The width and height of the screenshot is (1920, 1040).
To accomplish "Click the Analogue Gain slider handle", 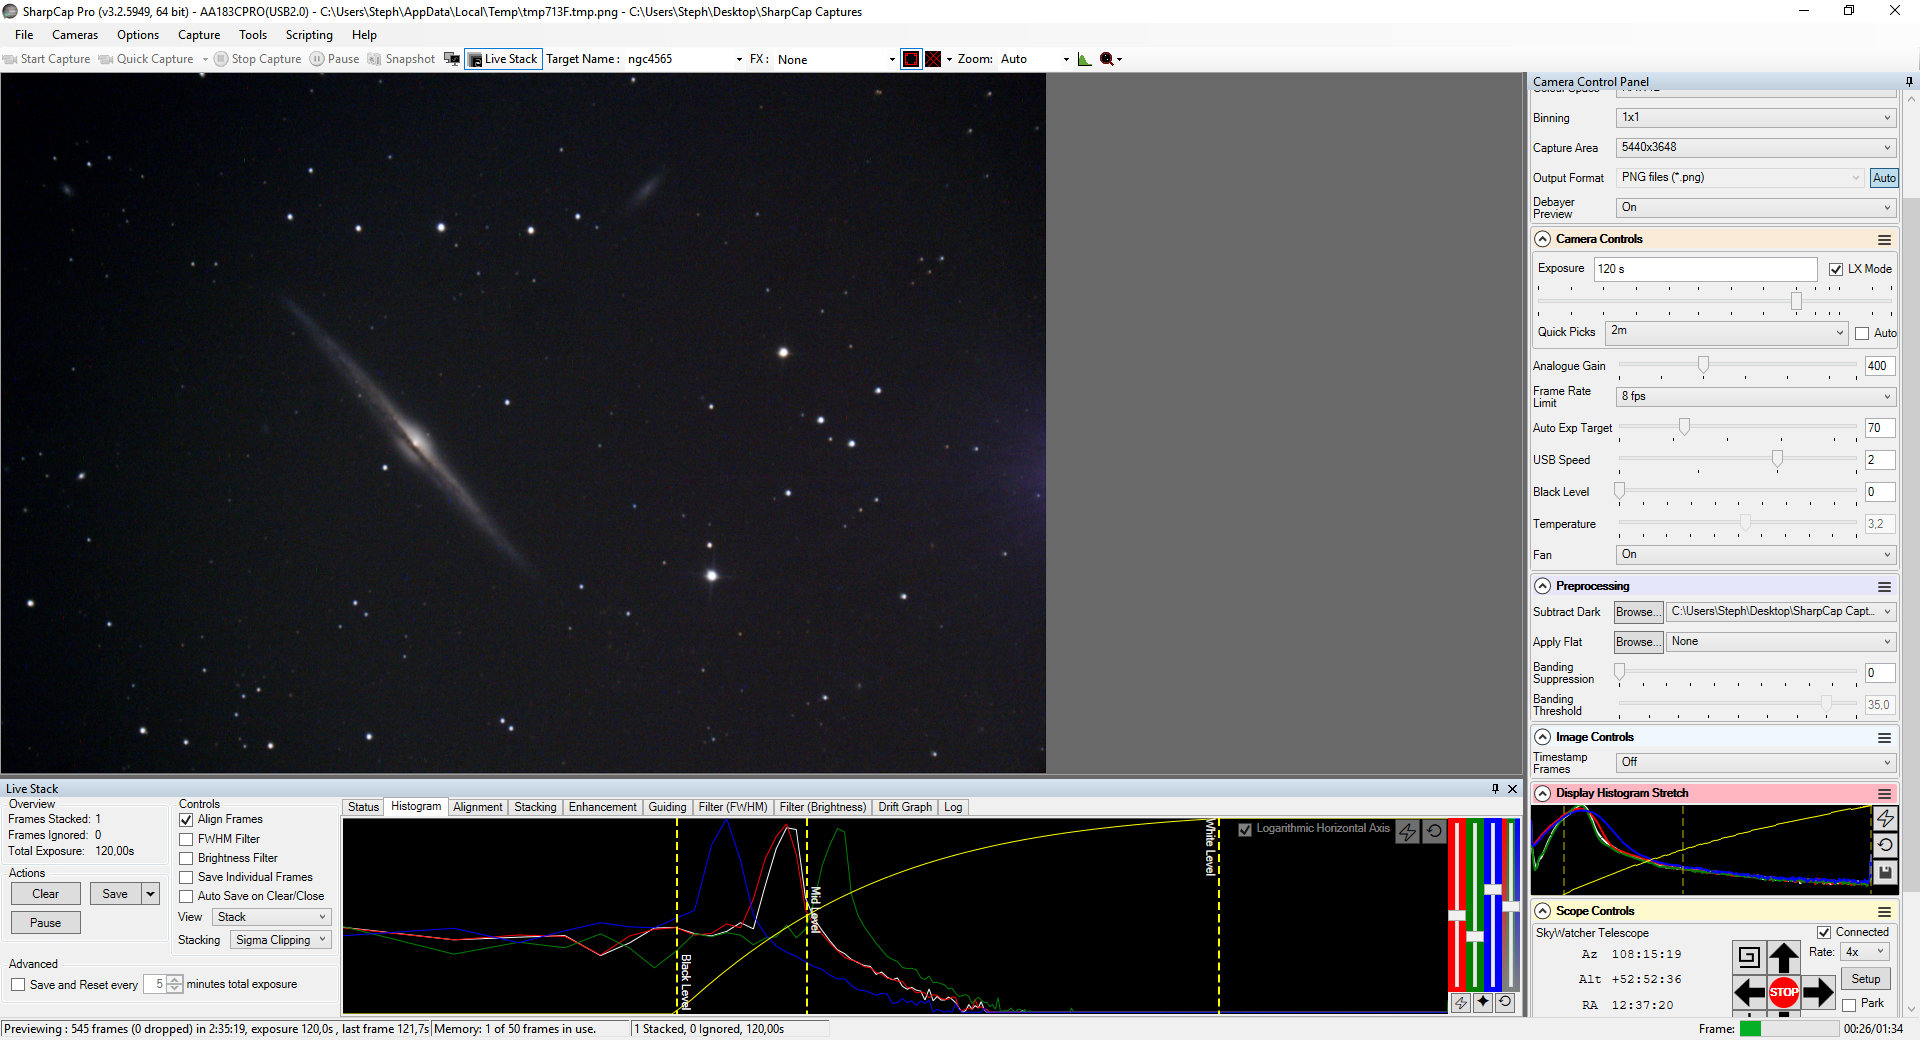I will pos(1703,366).
